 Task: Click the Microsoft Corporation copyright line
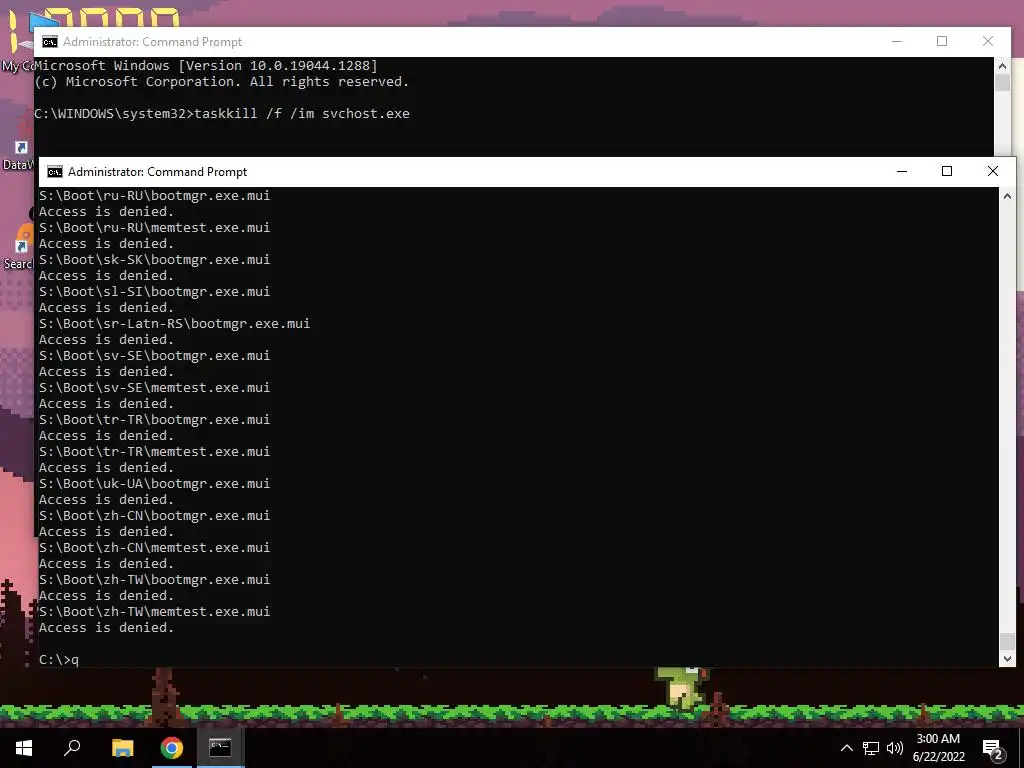coord(222,82)
